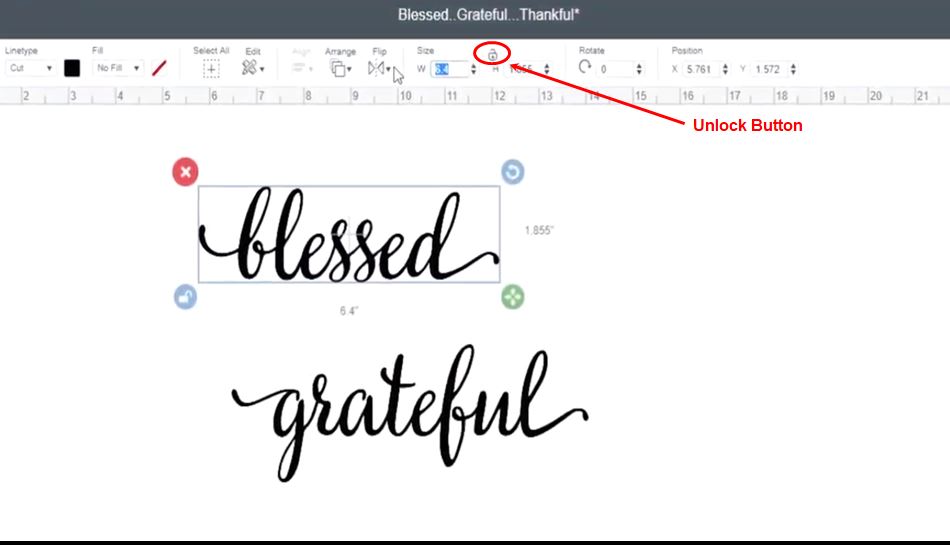Image resolution: width=950 pixels, height=545 pixels.
Task: Click the Position X input field
Action: point(700,69)
